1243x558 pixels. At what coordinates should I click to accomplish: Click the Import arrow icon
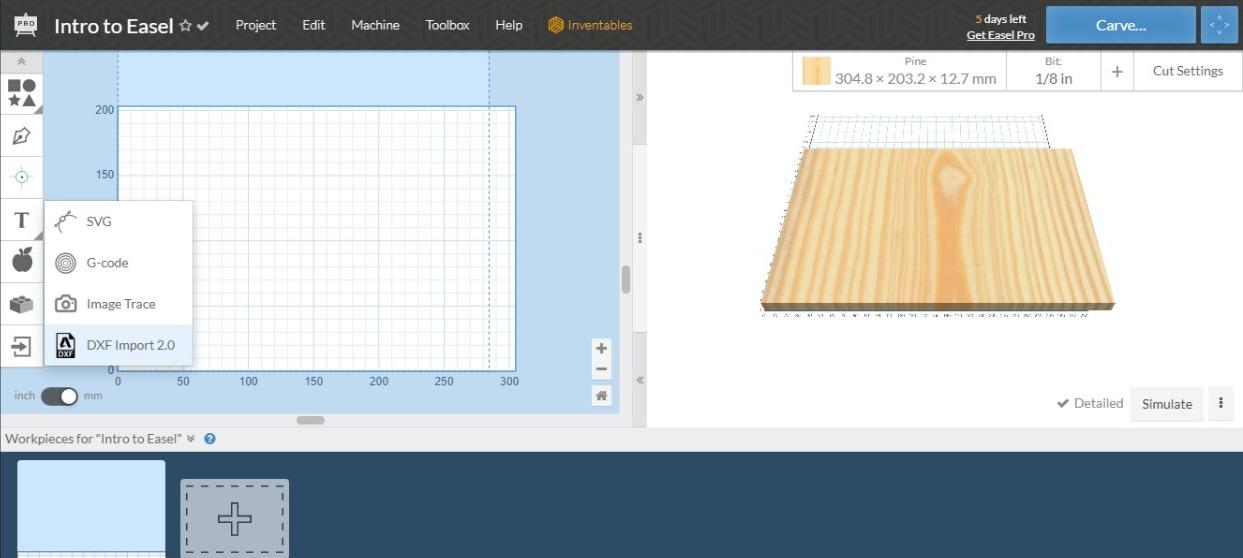pos(21,346)
